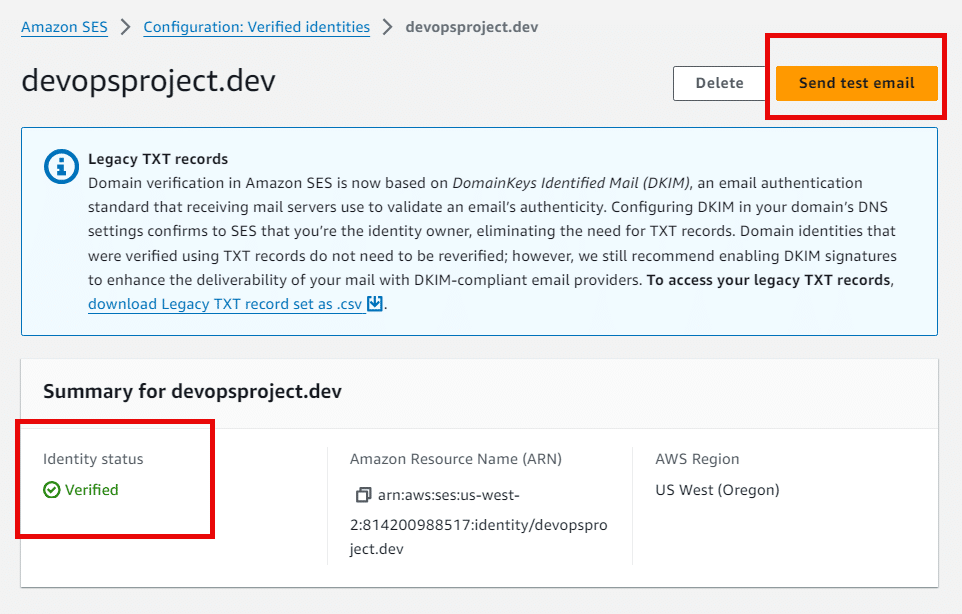This screenshot has width=962, height=614.
Task: Click the Amazon Resource Name (ARN) label
Action: tap(456, 459)
